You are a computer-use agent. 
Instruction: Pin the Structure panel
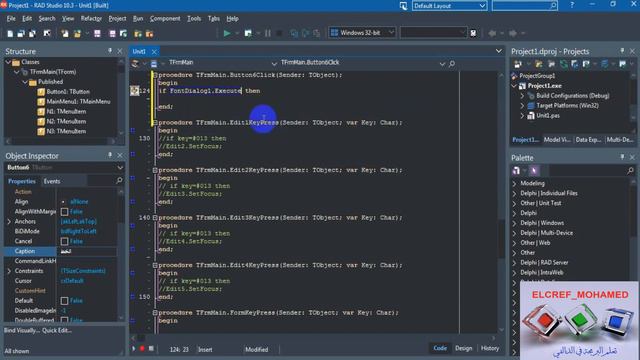[x=110, y=51]
